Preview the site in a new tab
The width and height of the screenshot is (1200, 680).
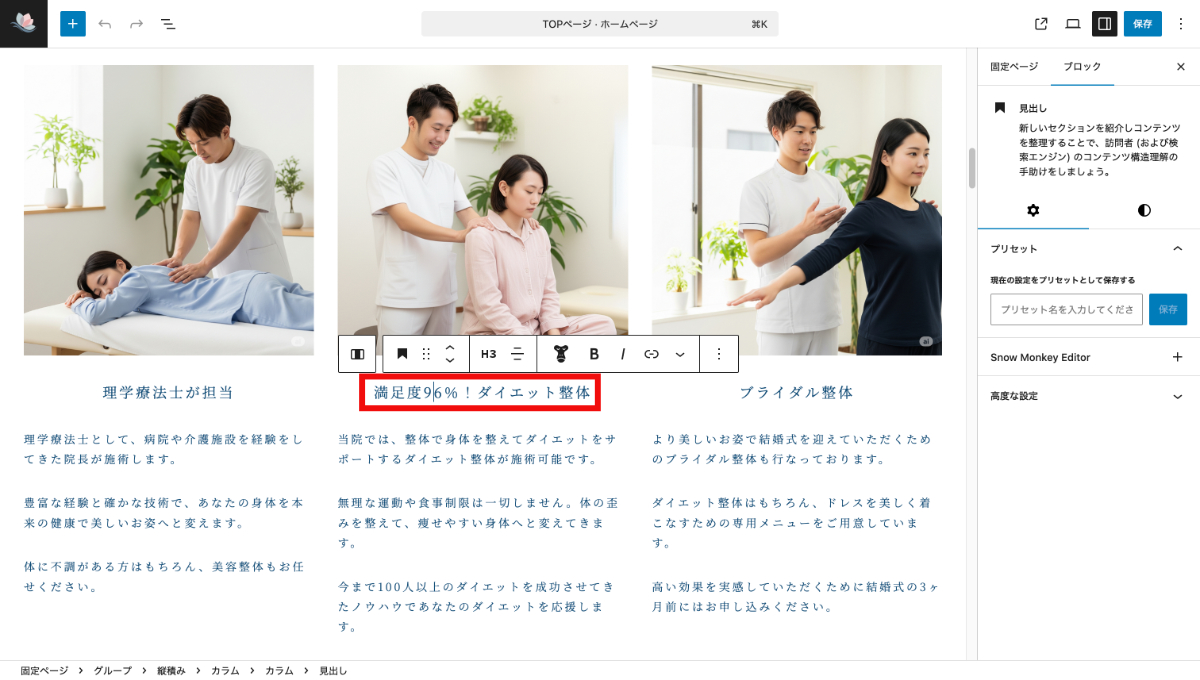(1040, 22)
